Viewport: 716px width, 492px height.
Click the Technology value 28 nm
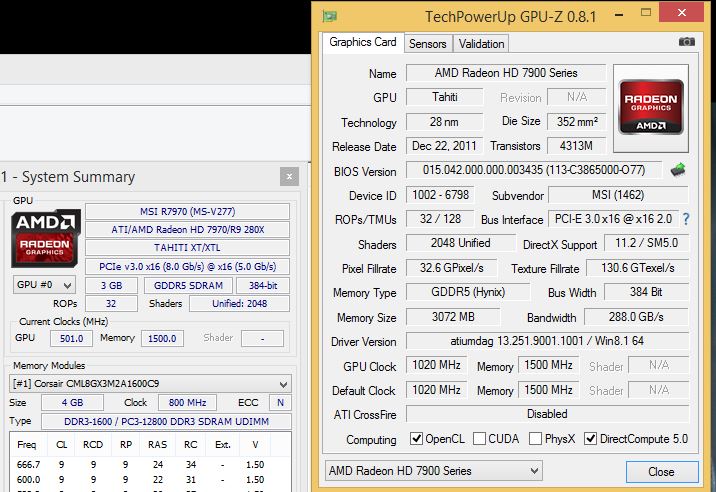coord(444,122)
